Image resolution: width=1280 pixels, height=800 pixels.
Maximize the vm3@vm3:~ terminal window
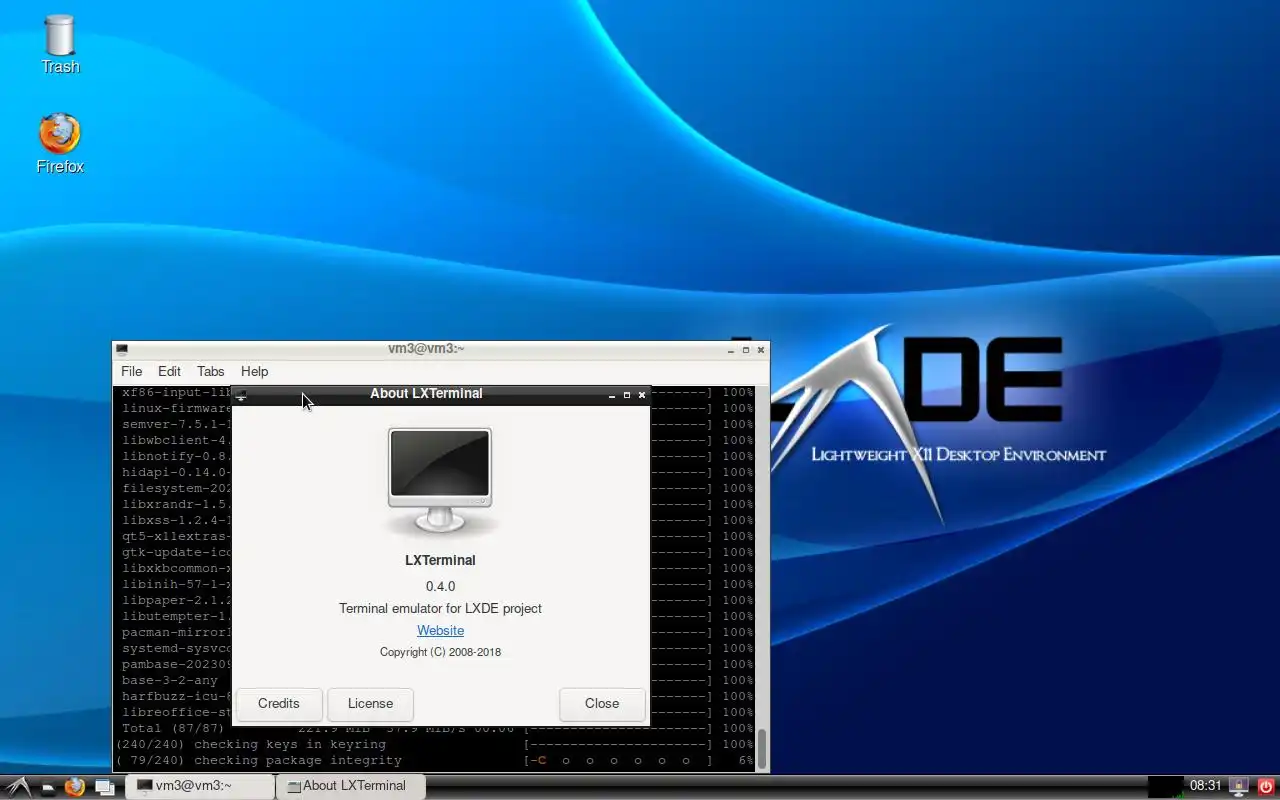(x=746, y=350)
